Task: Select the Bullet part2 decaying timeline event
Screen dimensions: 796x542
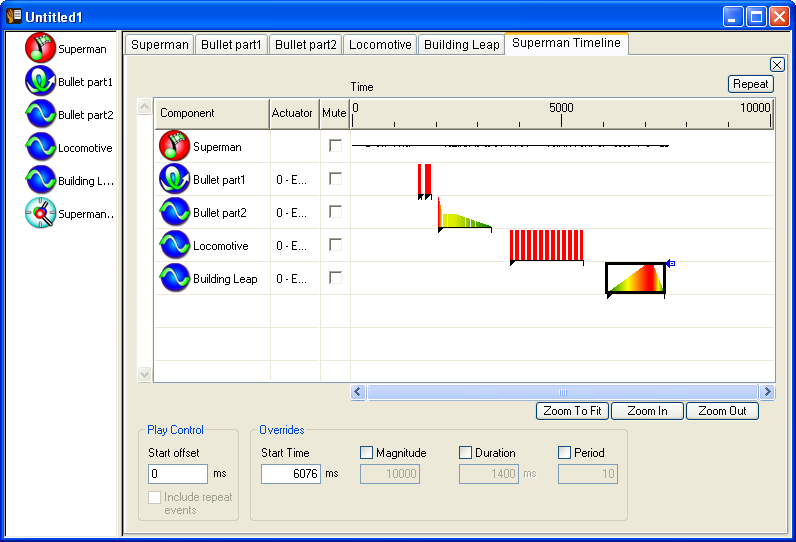Action: 465,215
